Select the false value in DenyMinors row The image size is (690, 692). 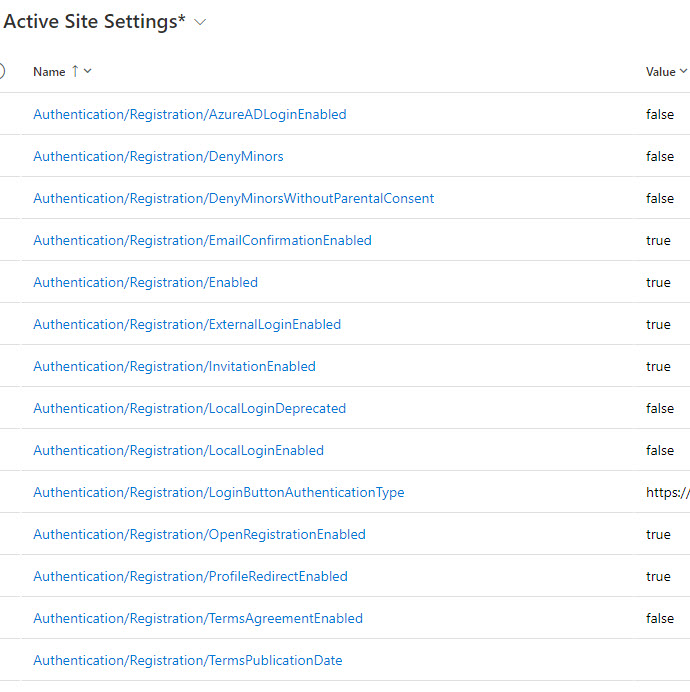tap(660, 156)
